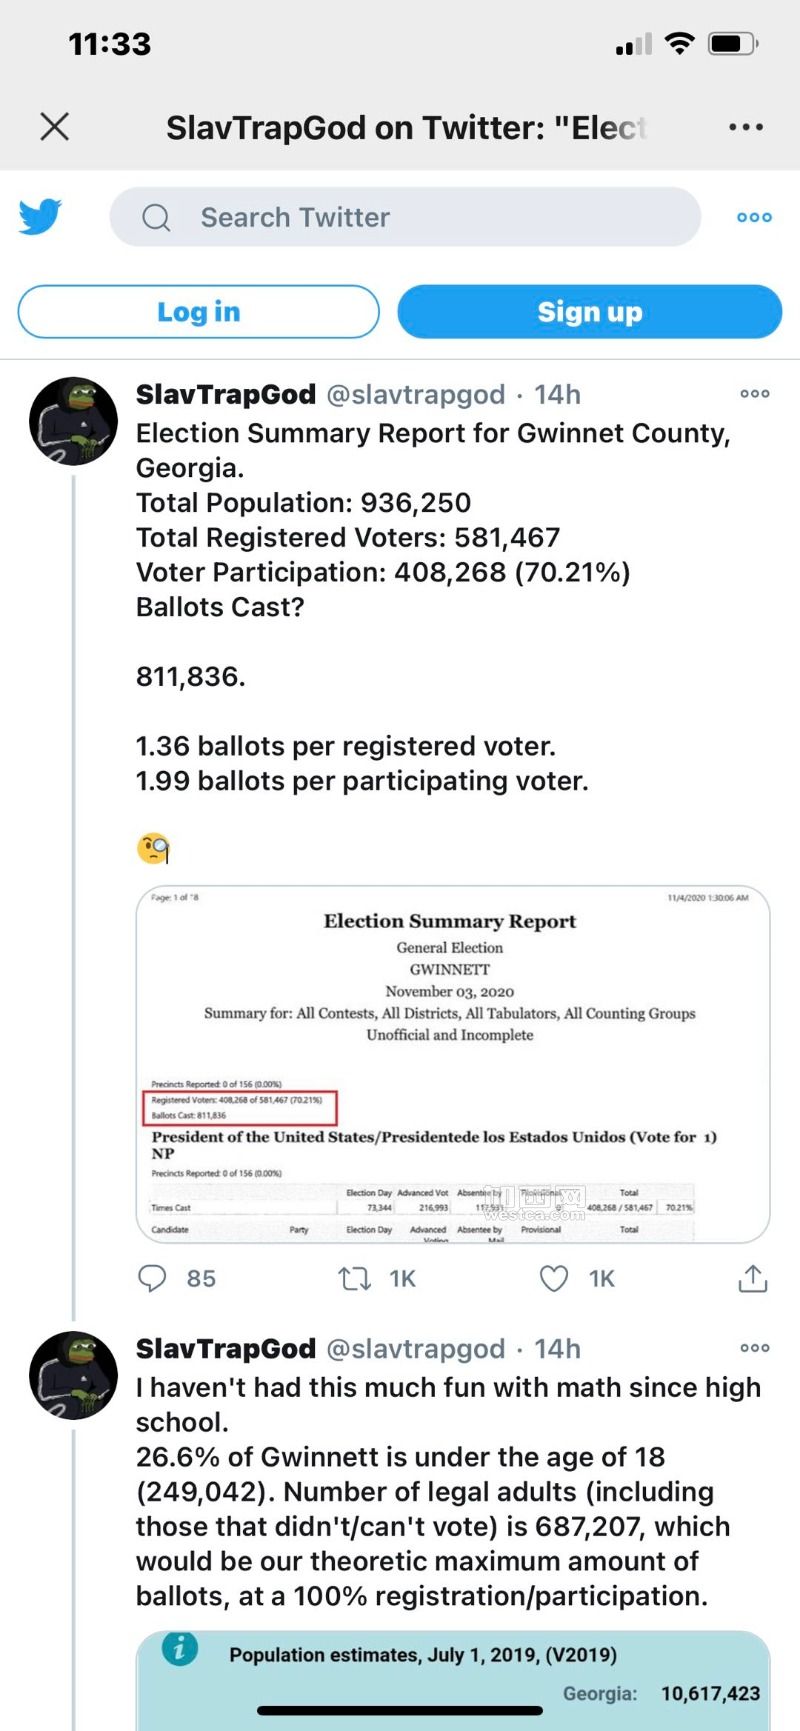Screen dimensions: 800x1731
Task: Open browser options three-dot menu at top
Action: [746, 127]
